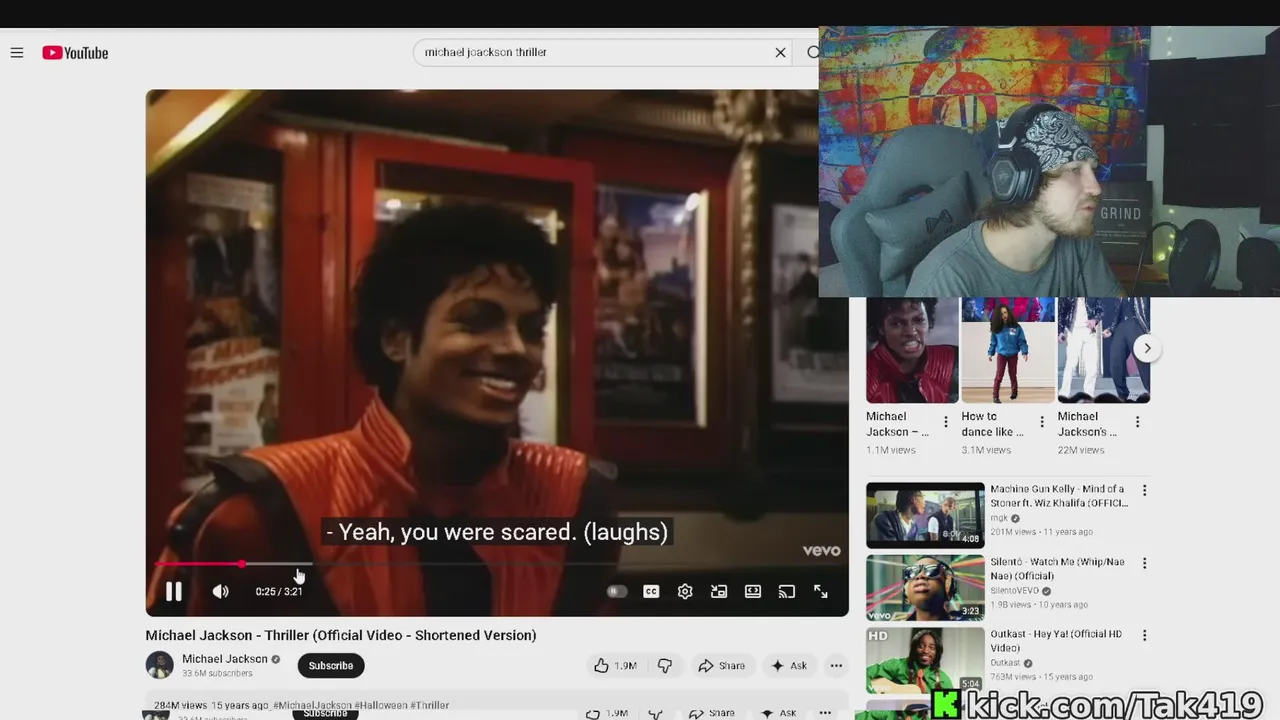This screenshot has width=1280, height=720.
Task: Open the Ask AI button
Action: click(x=789, y=665)
